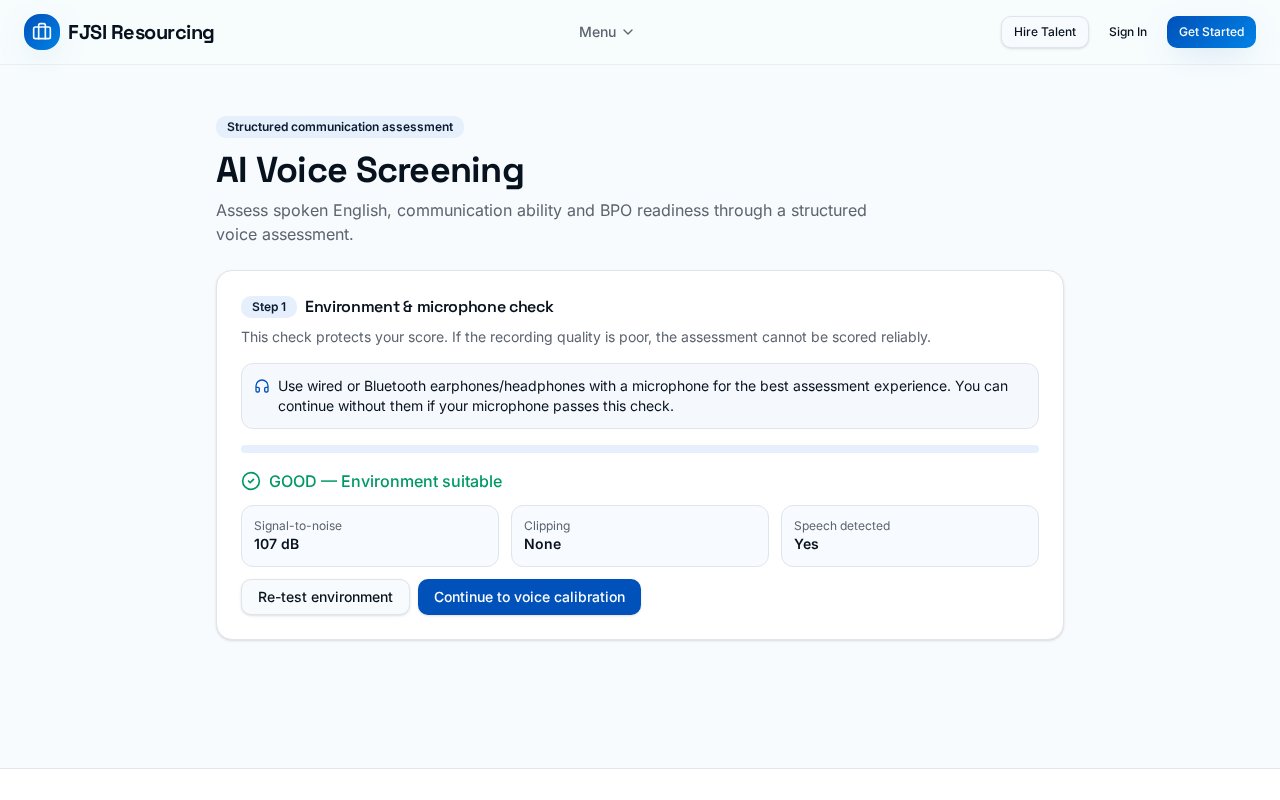Click the Structured communication assessment badge

[340, 127]
